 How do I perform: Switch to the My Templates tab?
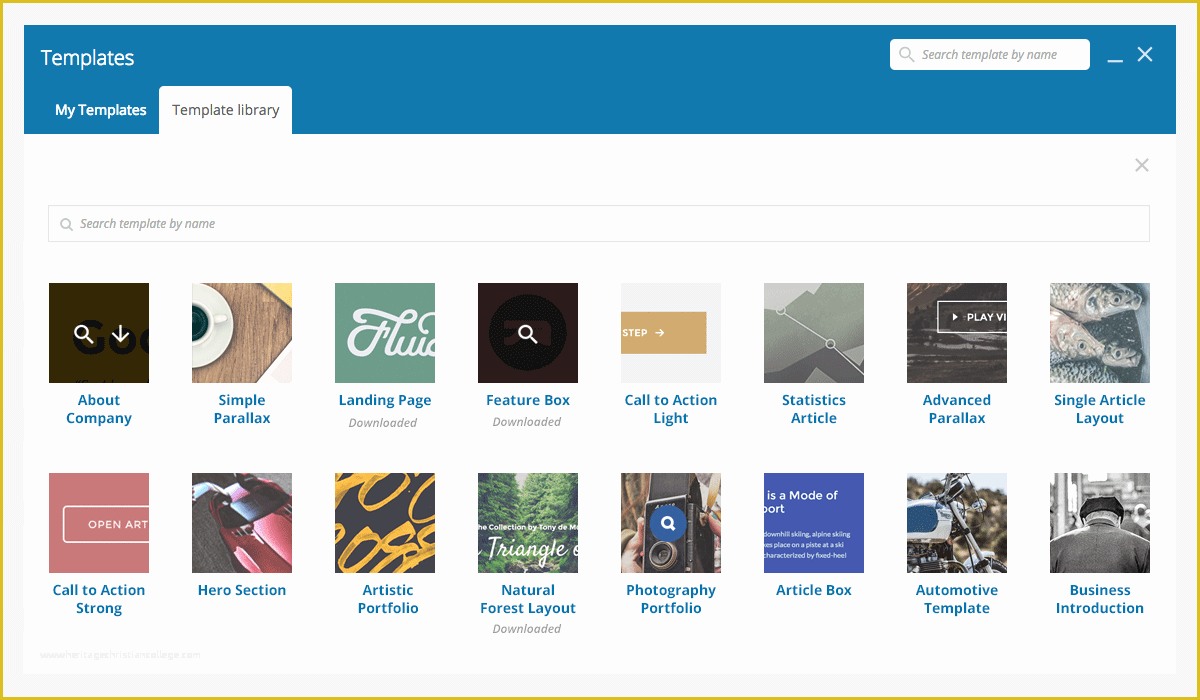[x=100, y=110]
